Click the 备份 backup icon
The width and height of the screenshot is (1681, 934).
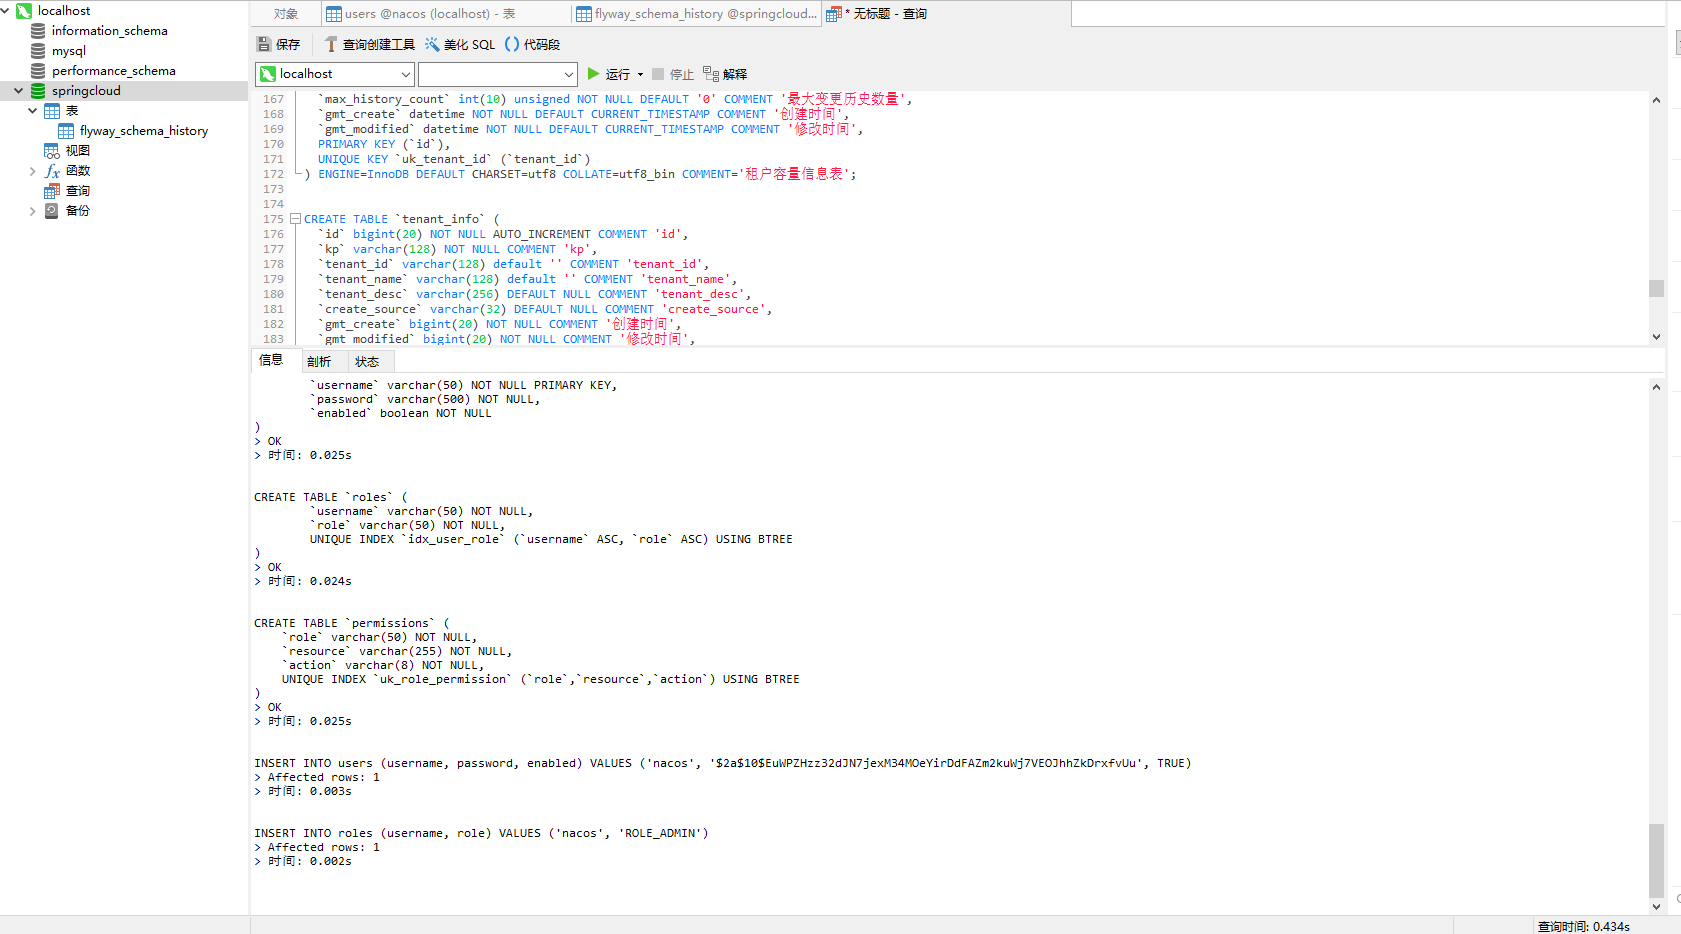coord(52,211)
